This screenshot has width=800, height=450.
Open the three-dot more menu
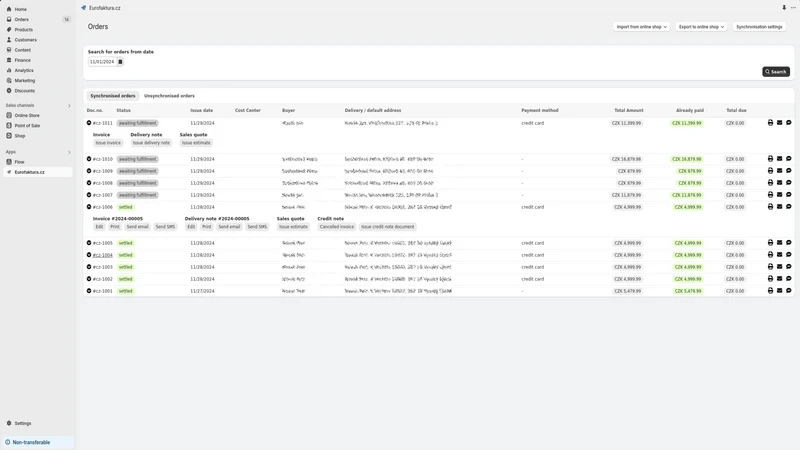[793, 8]
